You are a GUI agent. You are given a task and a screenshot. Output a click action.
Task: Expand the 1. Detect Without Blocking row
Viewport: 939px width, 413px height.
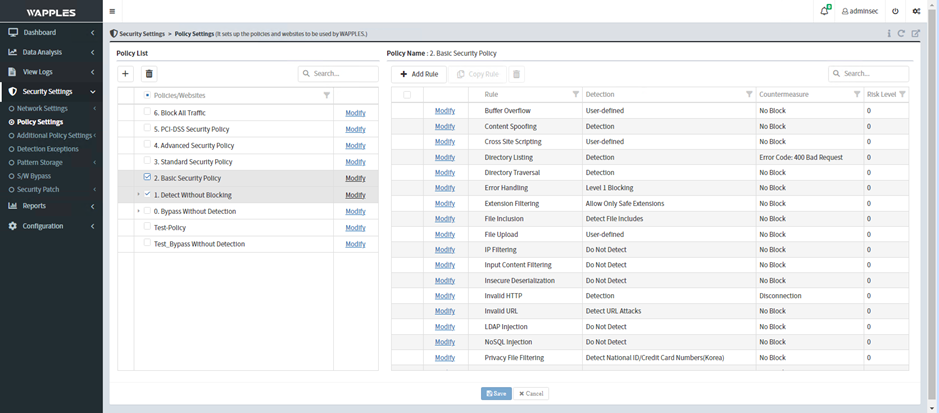pos(138,194)
